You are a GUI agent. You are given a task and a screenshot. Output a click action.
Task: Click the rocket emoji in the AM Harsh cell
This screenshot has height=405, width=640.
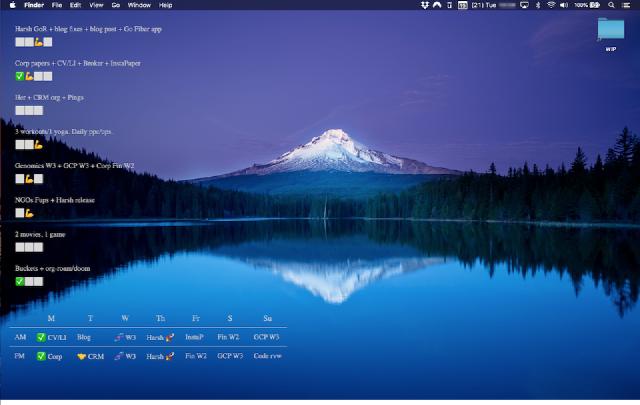click(x=170, y=337)
